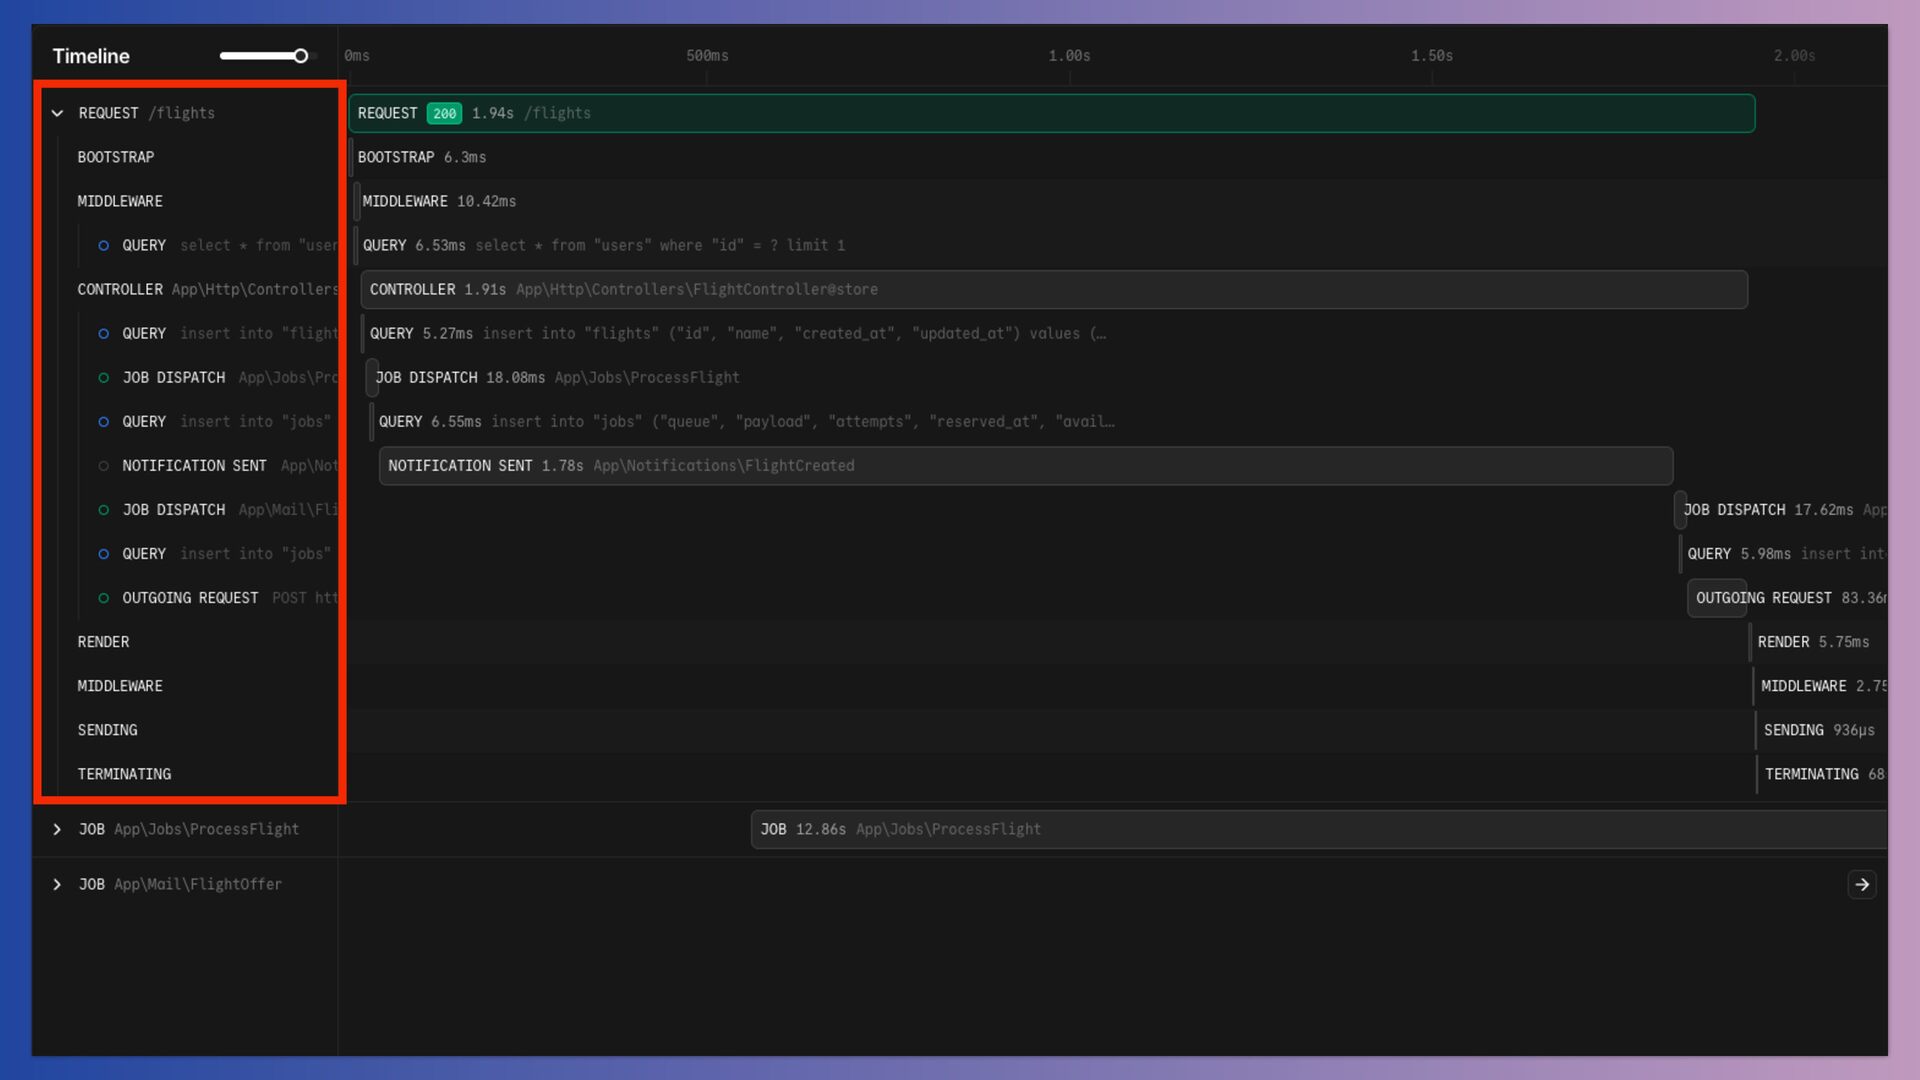Expand the JOB App\Mail\FlightOffer row
The image size is (1920, 1080).
[x=58, y=884]
